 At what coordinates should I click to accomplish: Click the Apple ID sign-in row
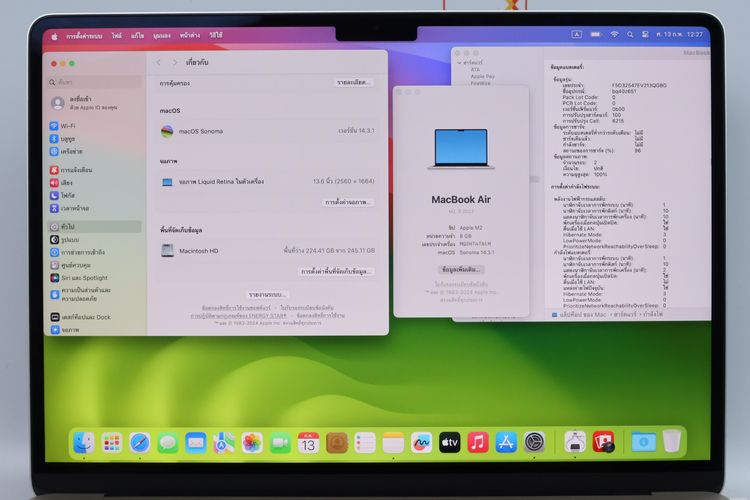click(95, 103)
